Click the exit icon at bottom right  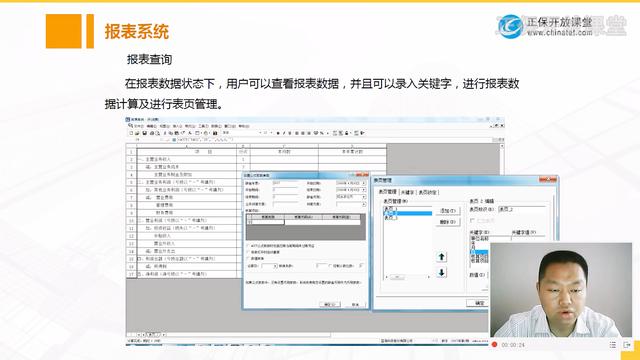(x=627, y=345)
